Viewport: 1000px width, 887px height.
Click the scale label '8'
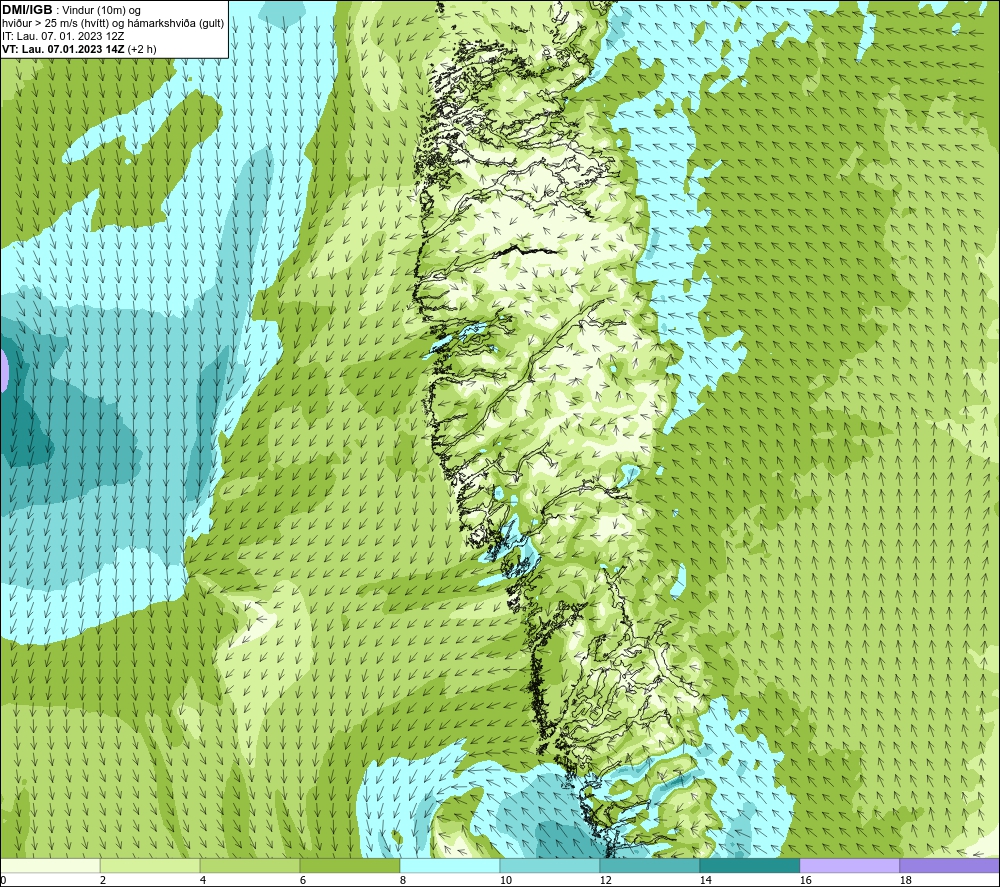[403, 881]
